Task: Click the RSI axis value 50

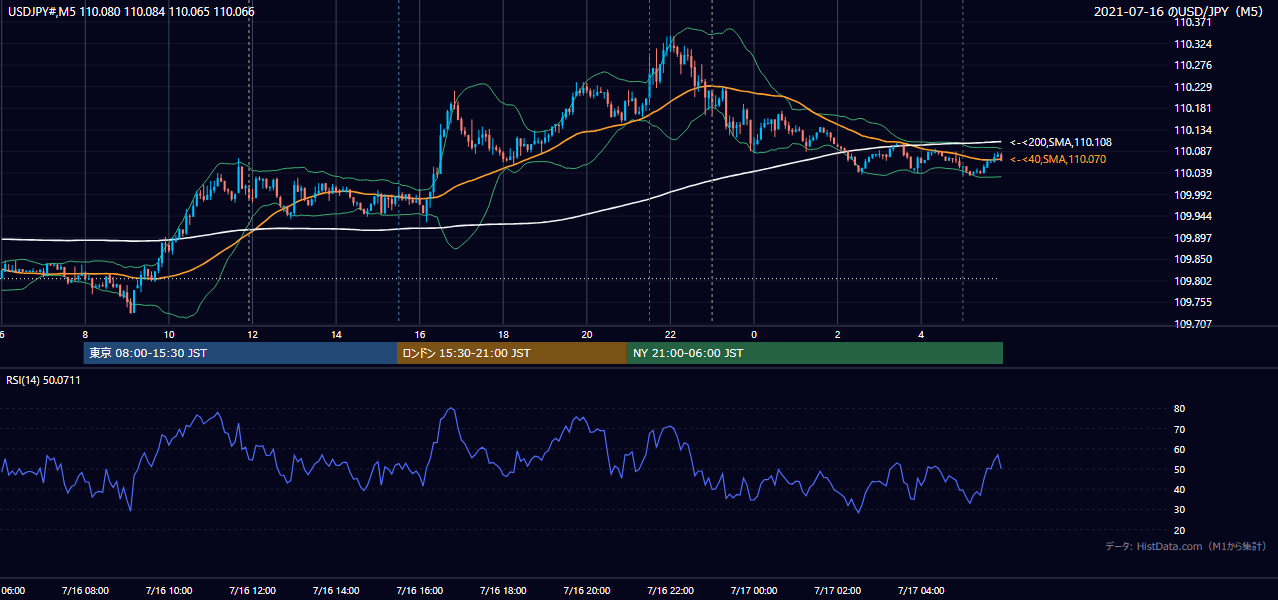Action: point(1180,469)
